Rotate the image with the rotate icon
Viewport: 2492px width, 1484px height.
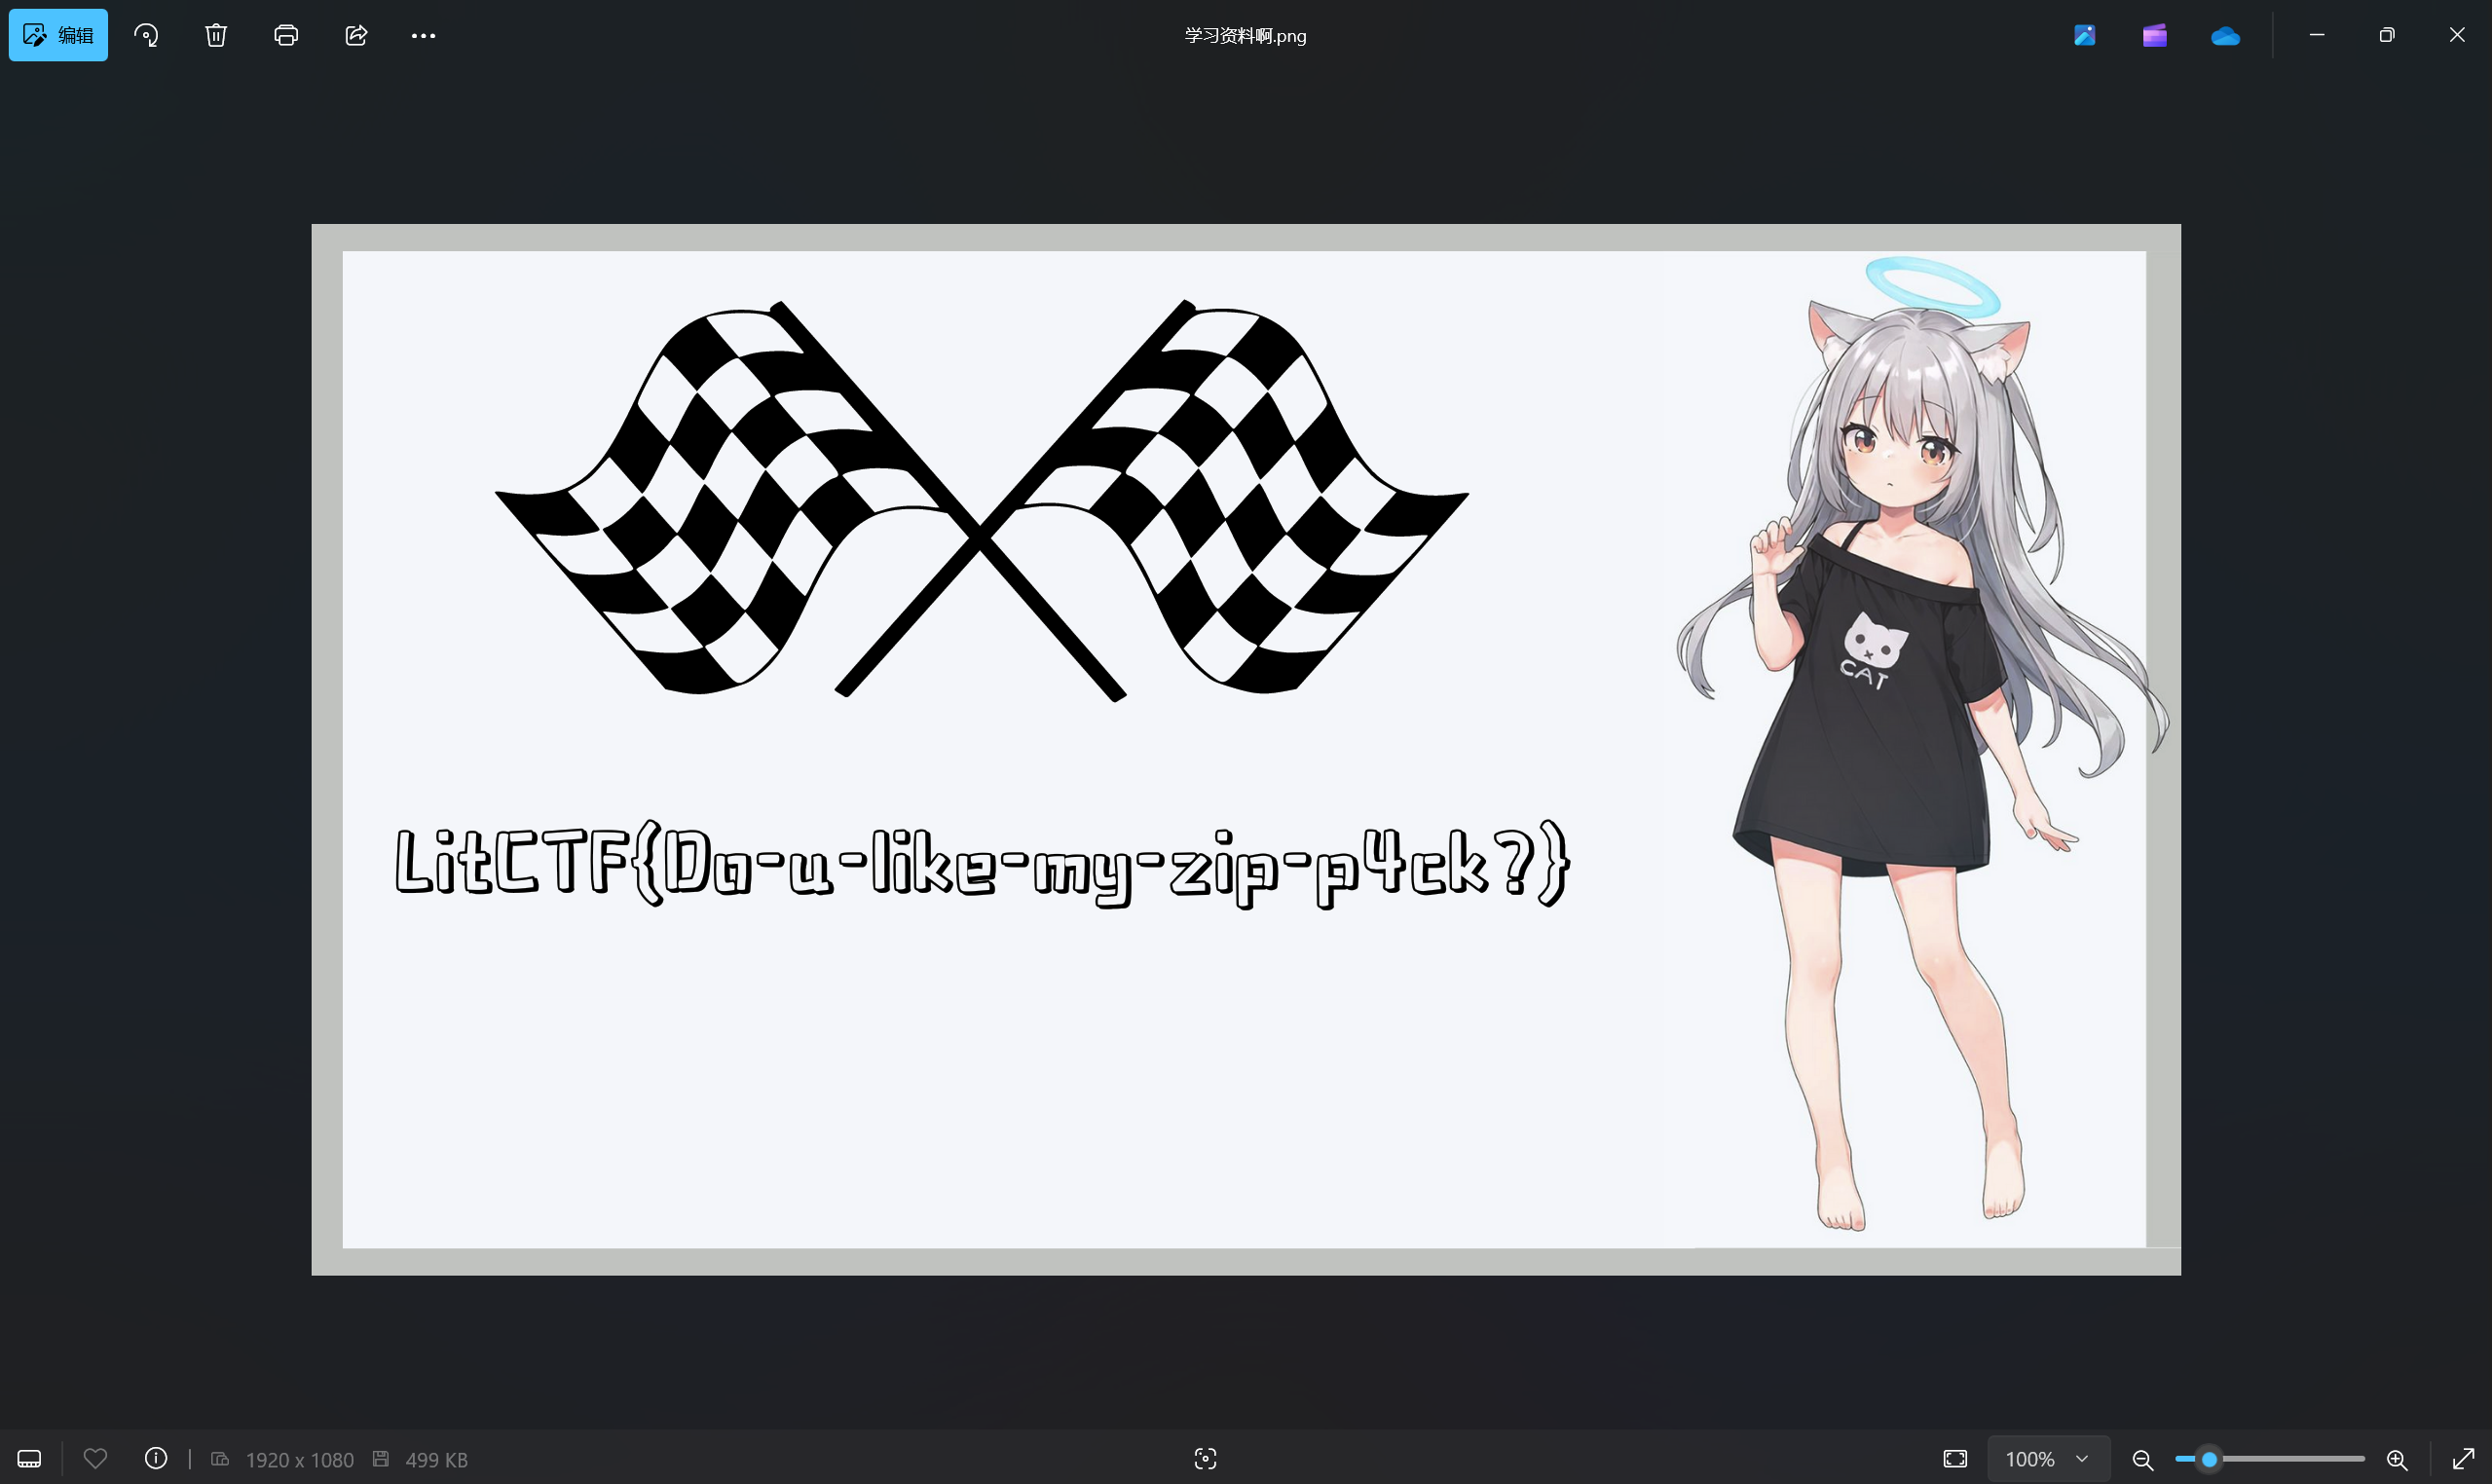[147, 35]
